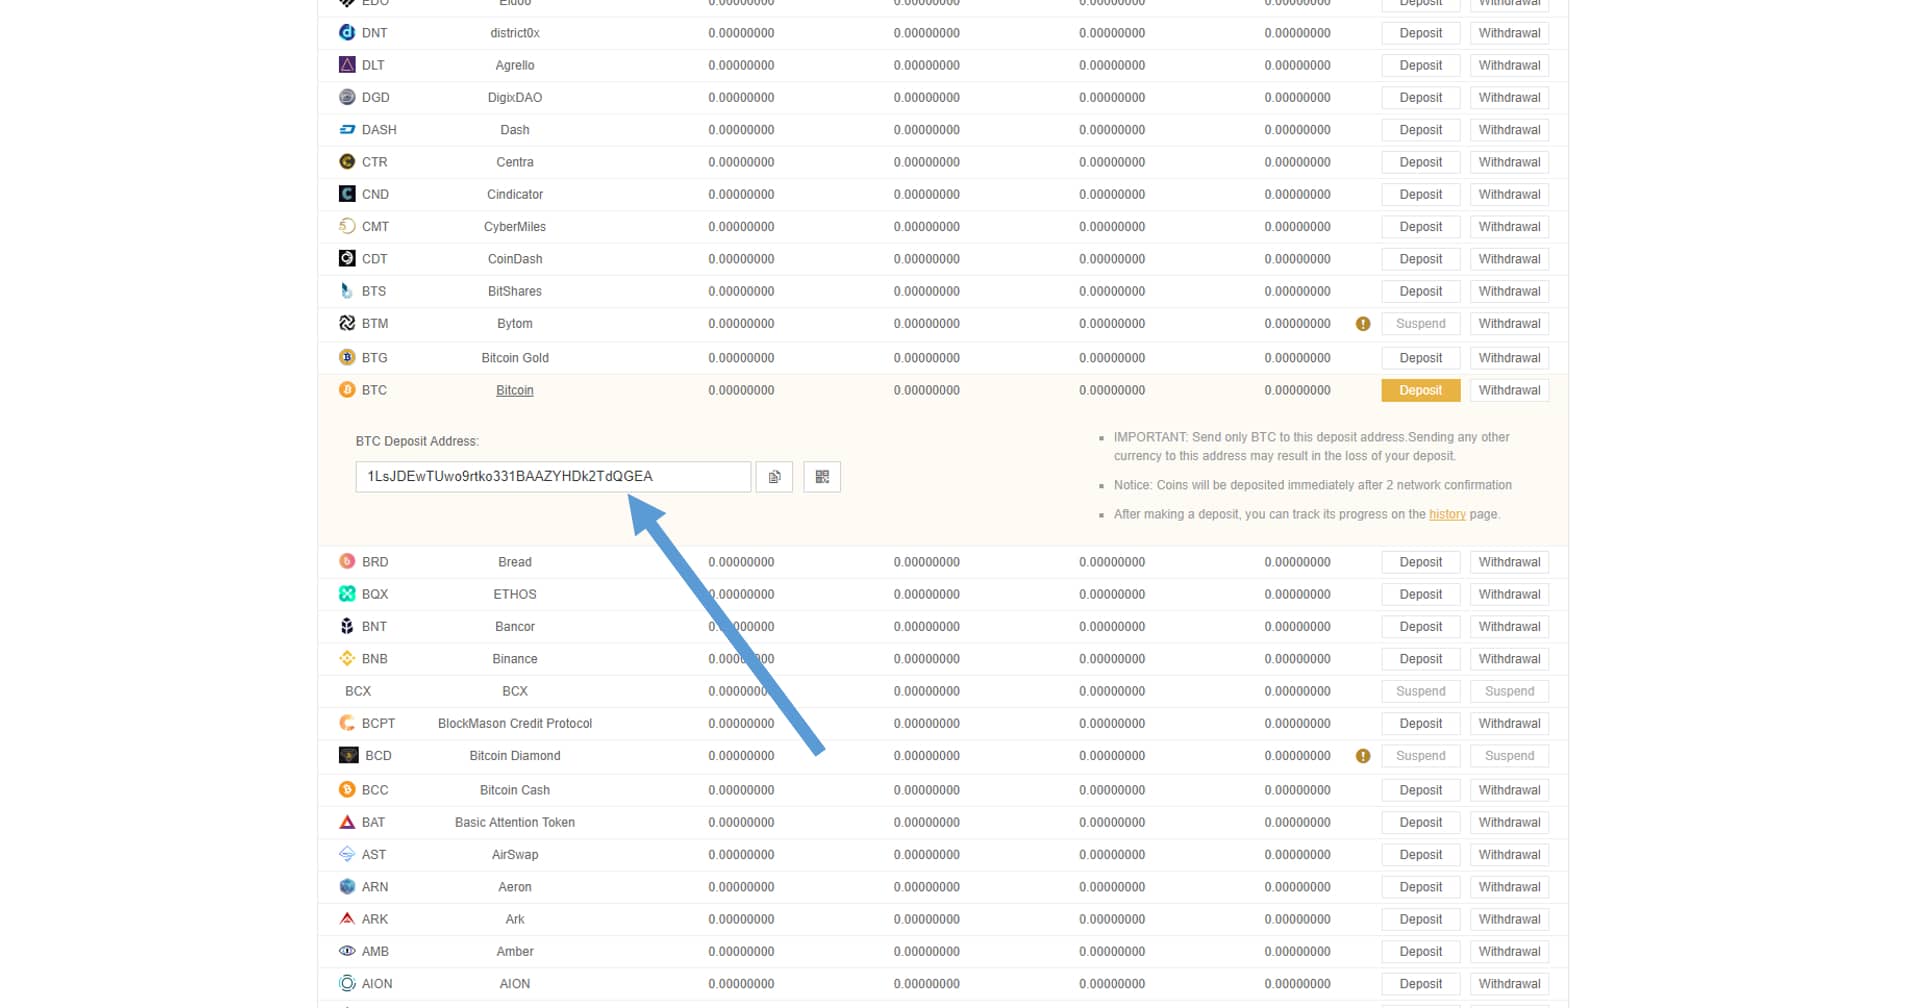Click the BTC coin icon
Image resolution: width=1927 pixels, height=1008 pixels.
(347, 390)
